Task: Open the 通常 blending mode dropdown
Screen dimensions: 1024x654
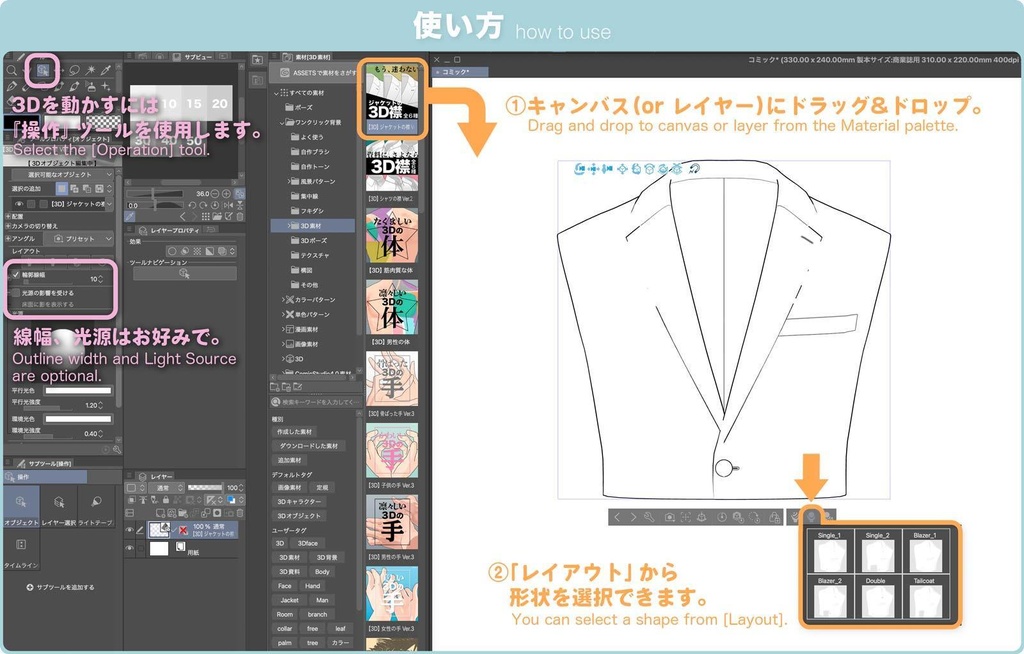Action: click(166, 488)
